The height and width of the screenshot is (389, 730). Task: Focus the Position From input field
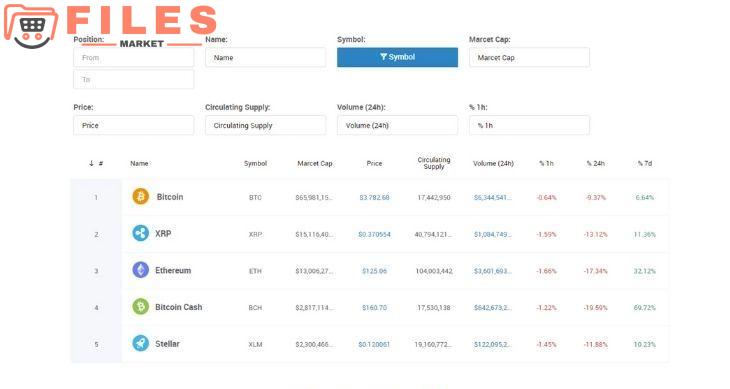[x=134, y=57]
